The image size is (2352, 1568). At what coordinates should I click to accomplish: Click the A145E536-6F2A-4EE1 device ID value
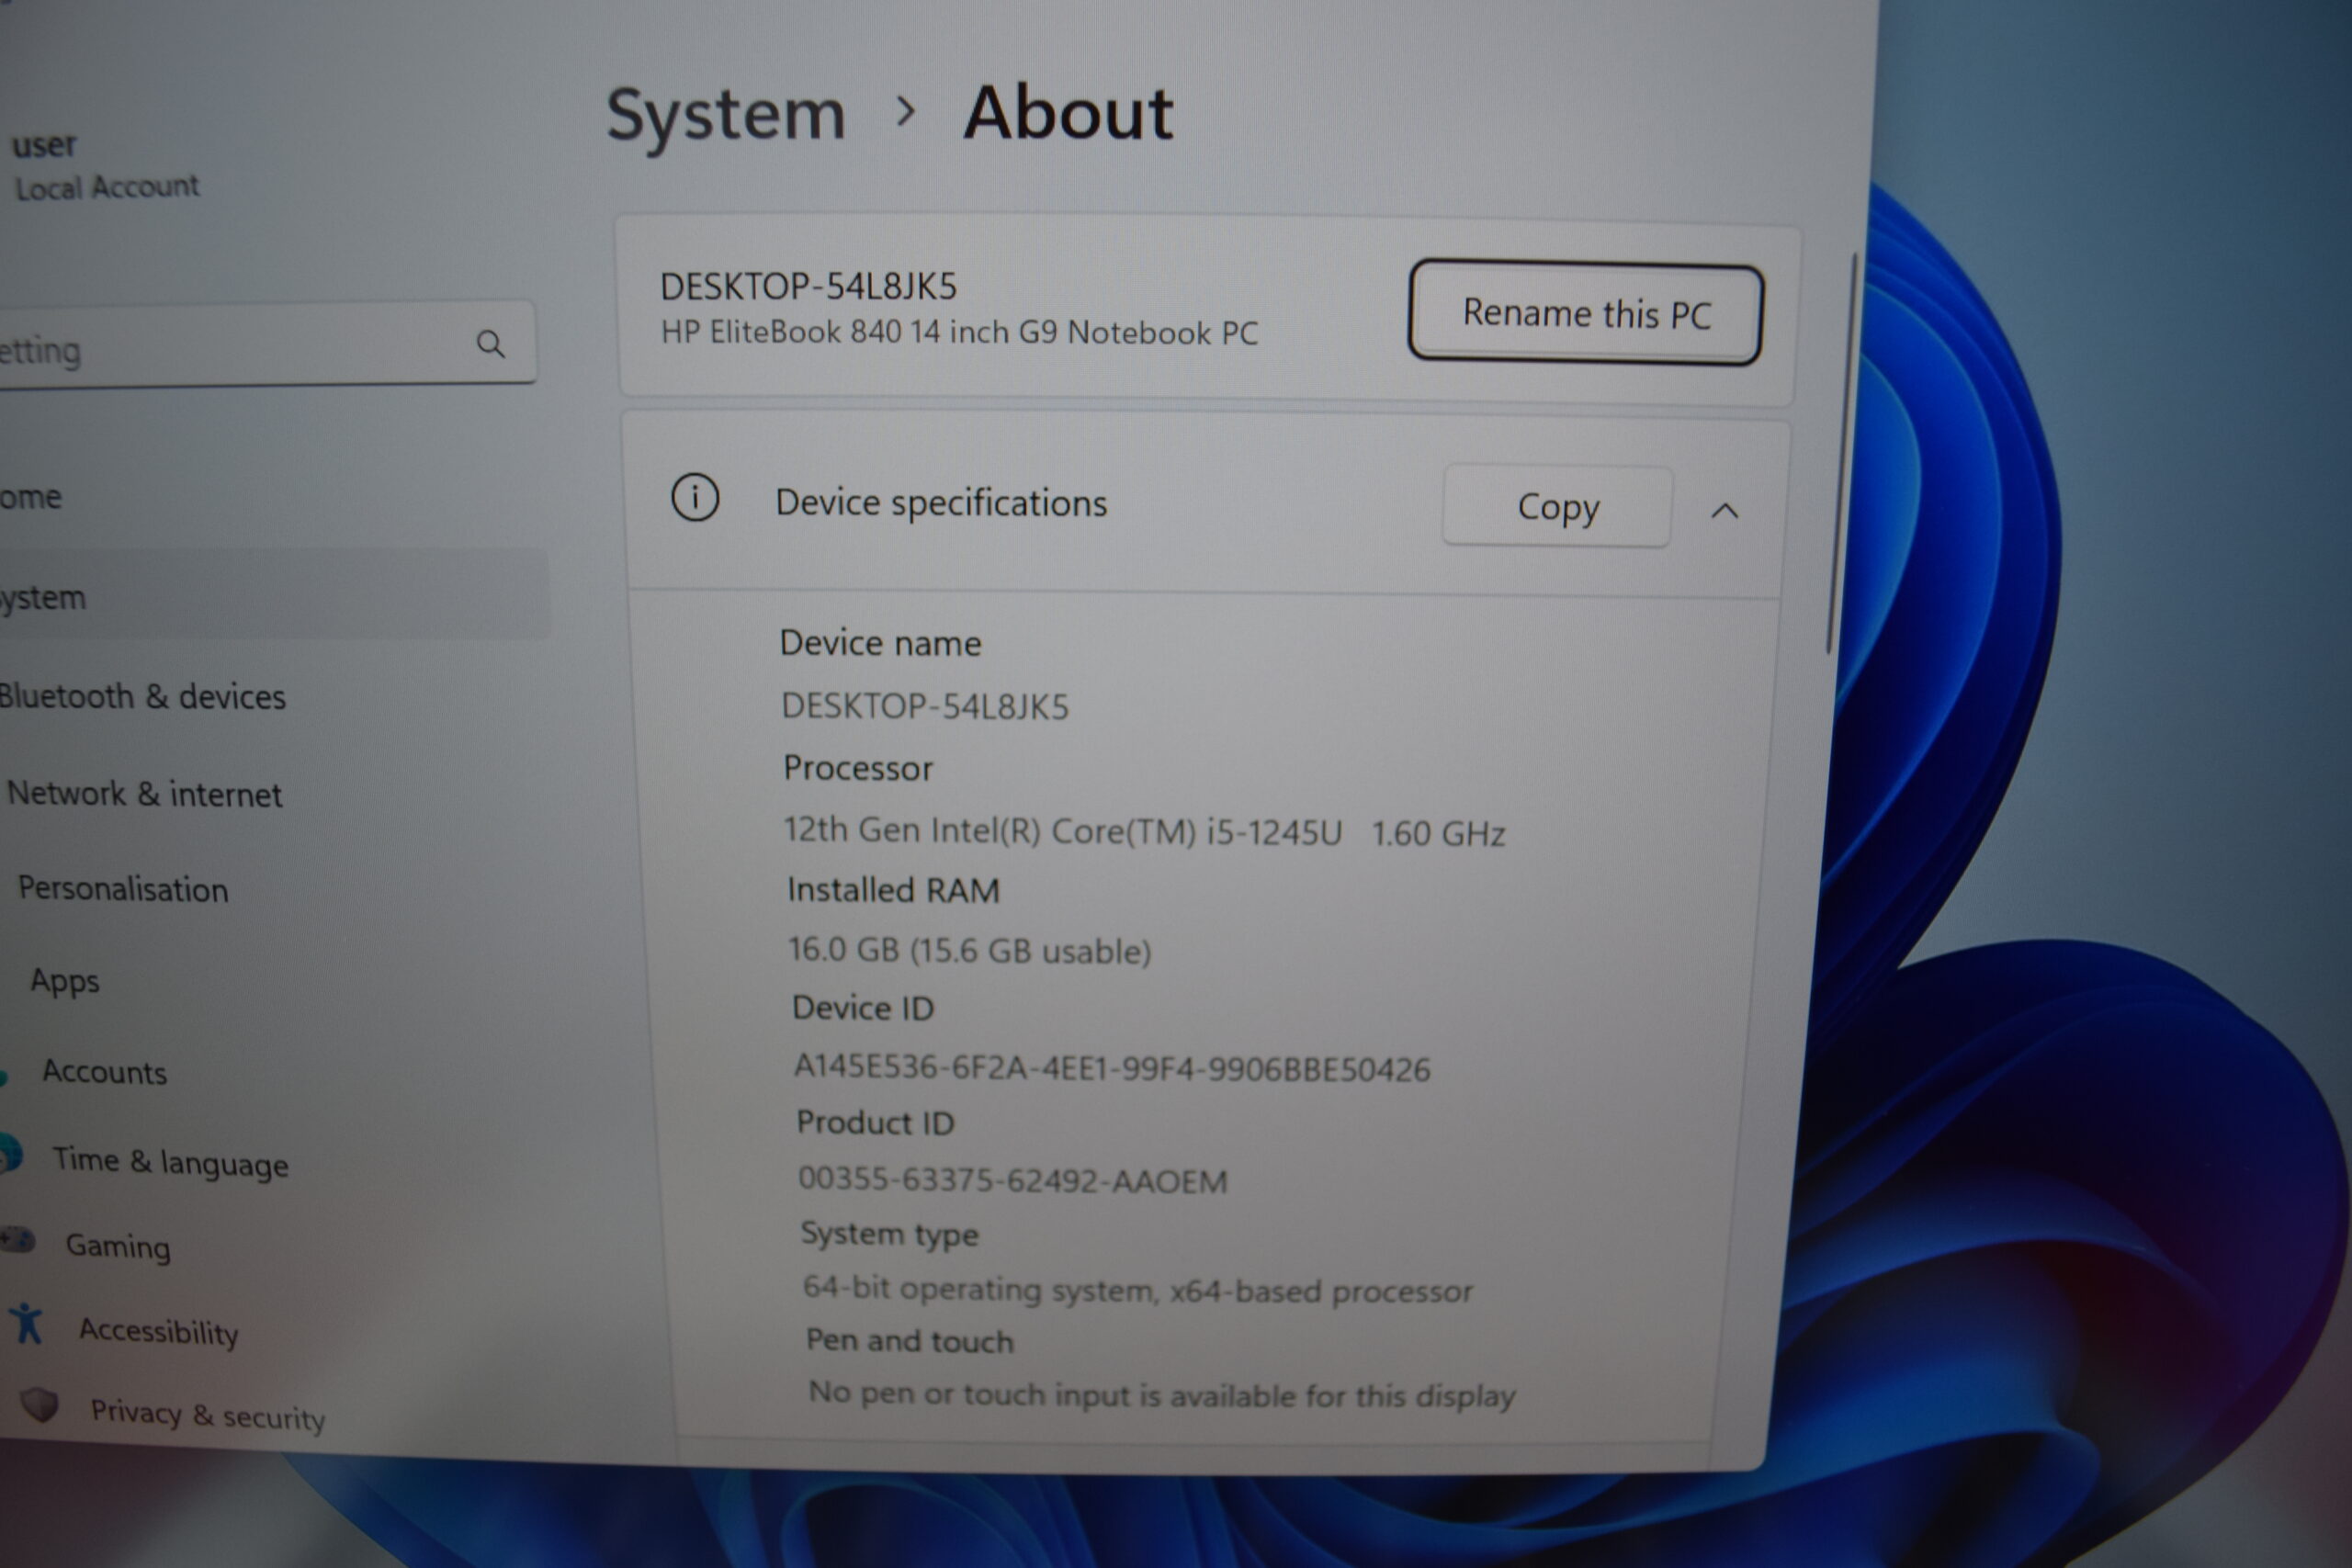click(1112, 1069)
